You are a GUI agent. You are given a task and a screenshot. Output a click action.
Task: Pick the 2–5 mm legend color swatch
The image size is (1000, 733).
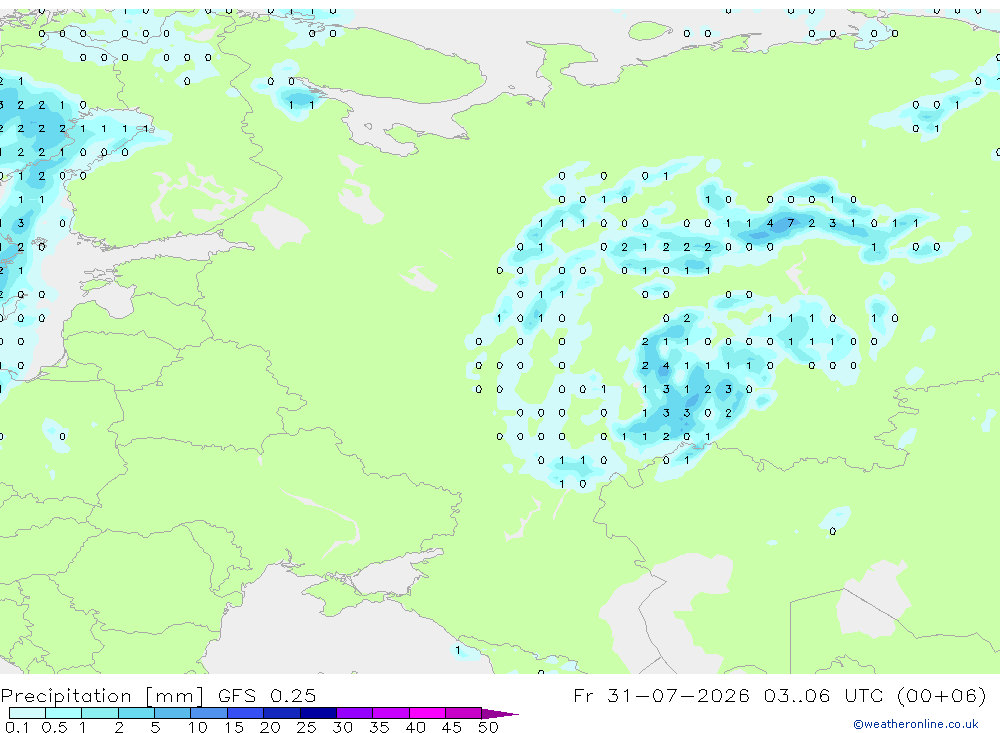pos(136,713)
